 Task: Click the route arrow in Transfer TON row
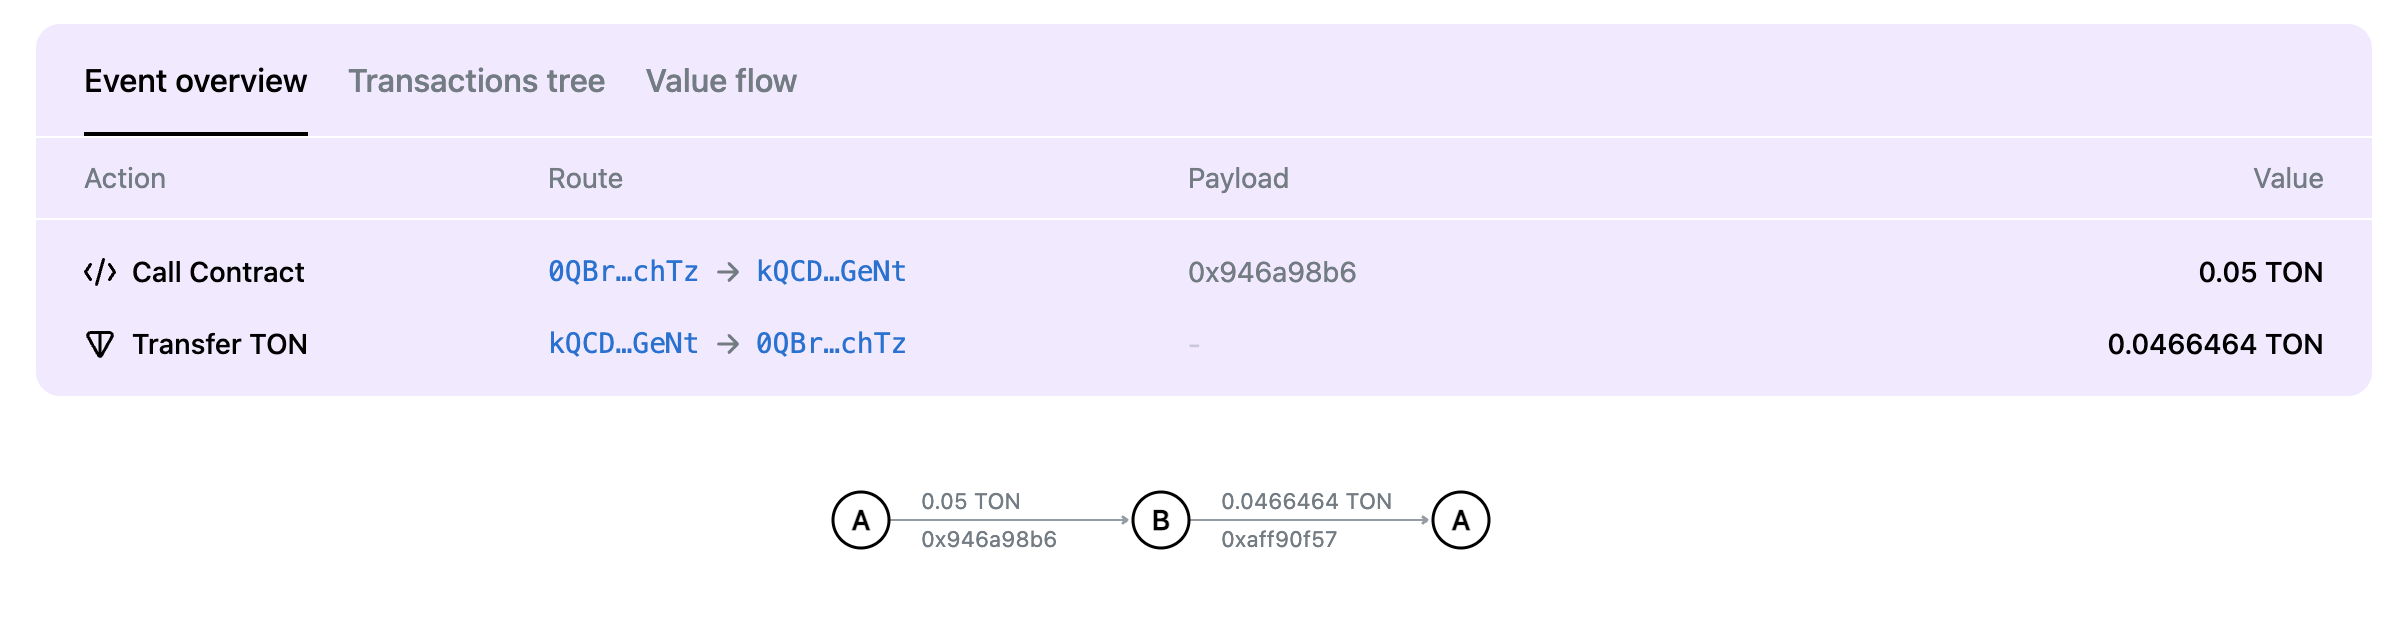[x=728, y=344]
